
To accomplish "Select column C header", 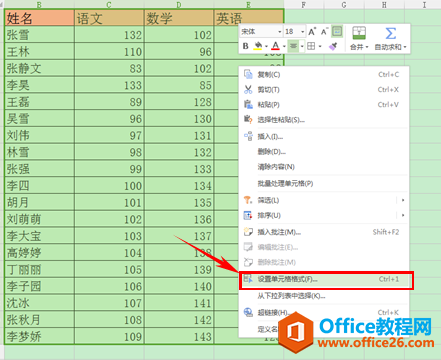I will (109, 4).
